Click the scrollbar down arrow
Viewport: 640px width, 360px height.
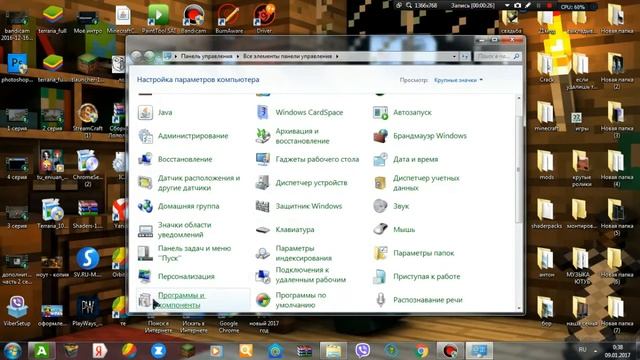(519, 309)
